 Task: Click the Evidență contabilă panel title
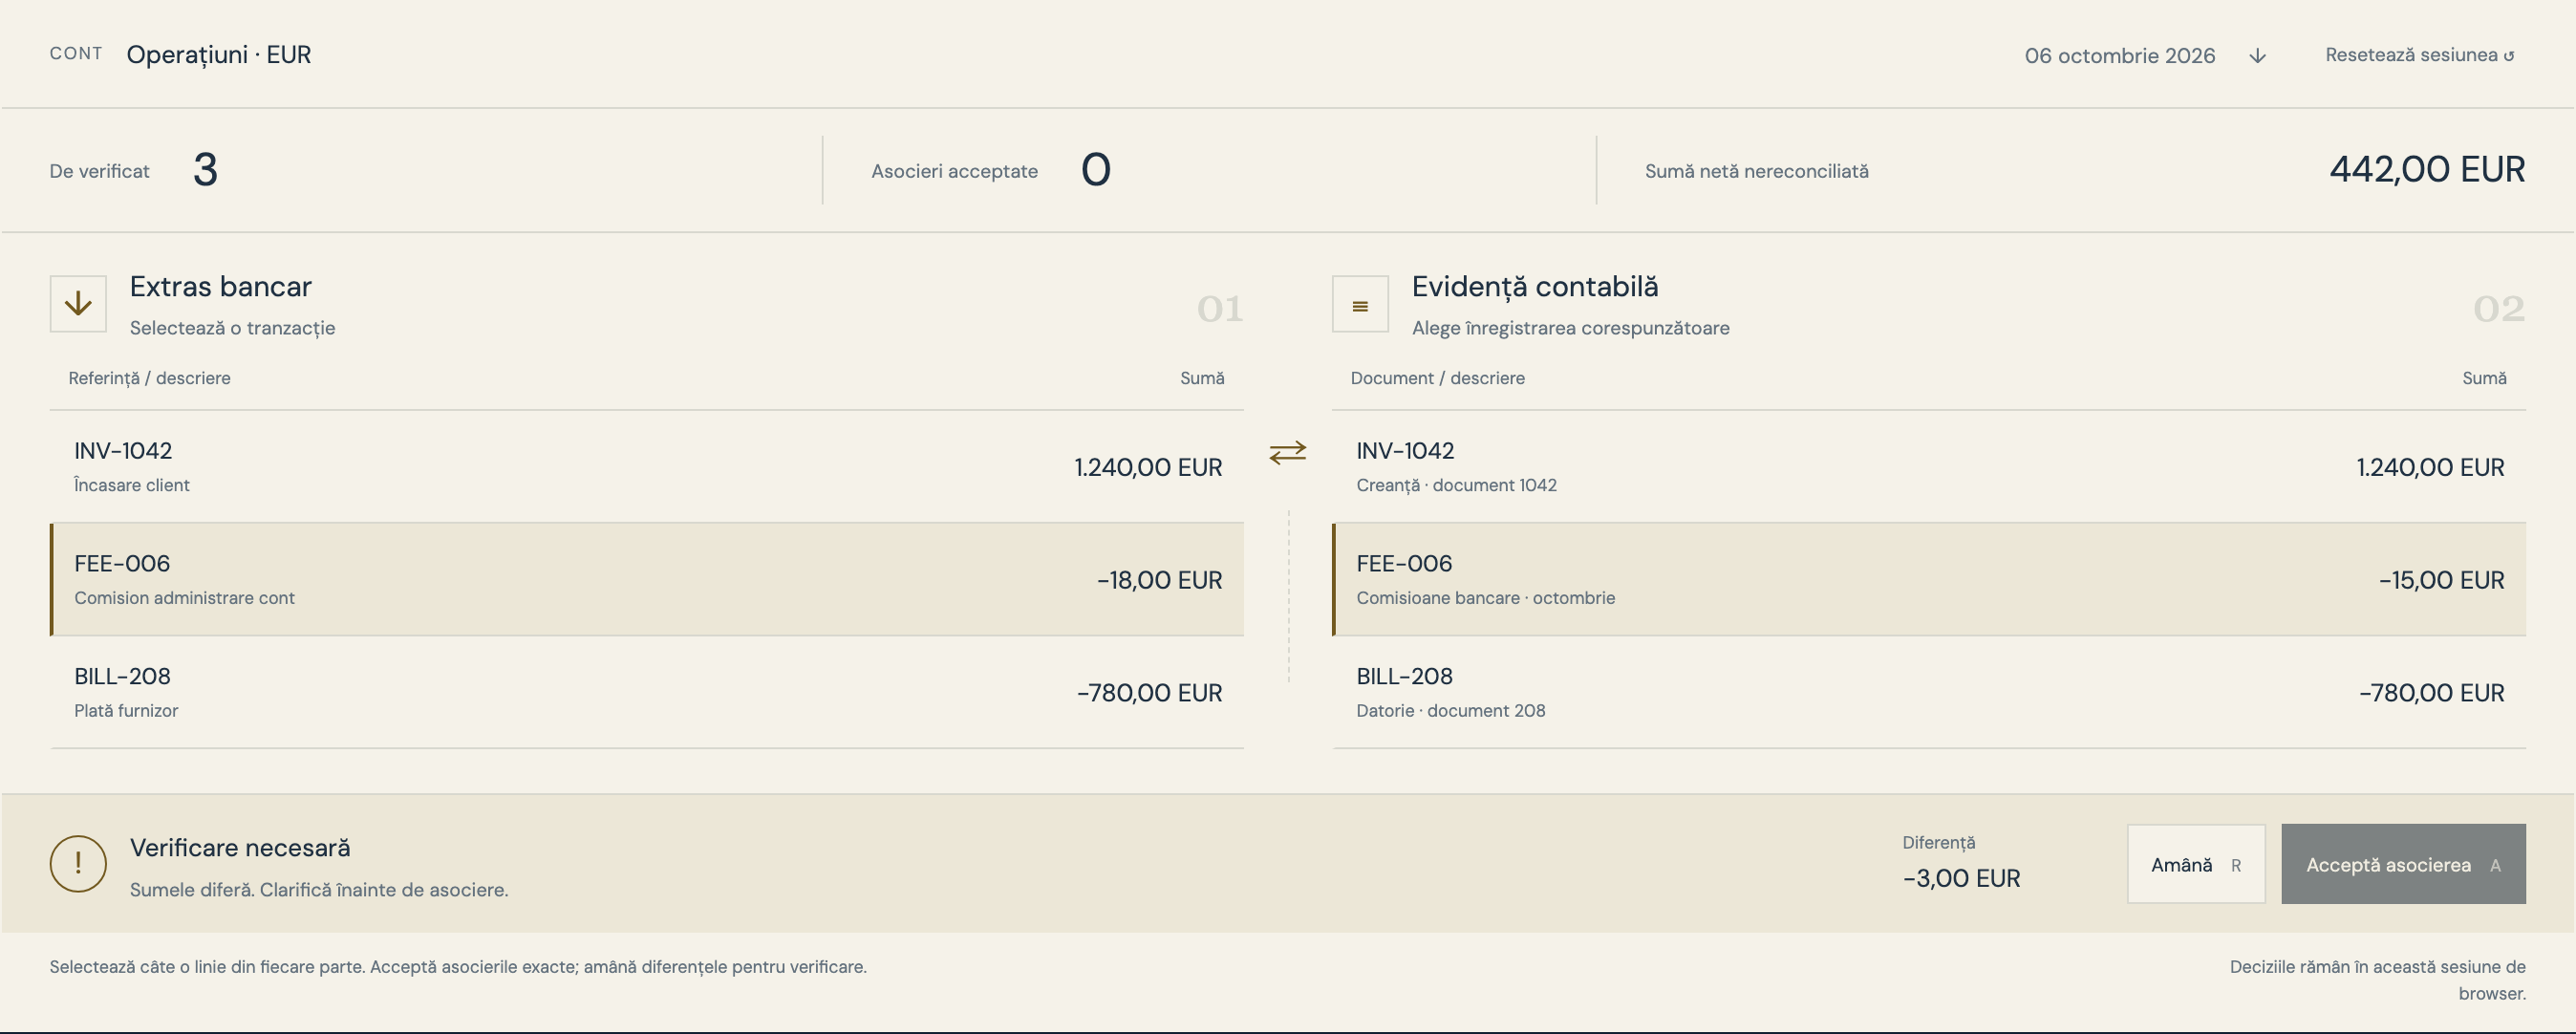click(1535, 287)
